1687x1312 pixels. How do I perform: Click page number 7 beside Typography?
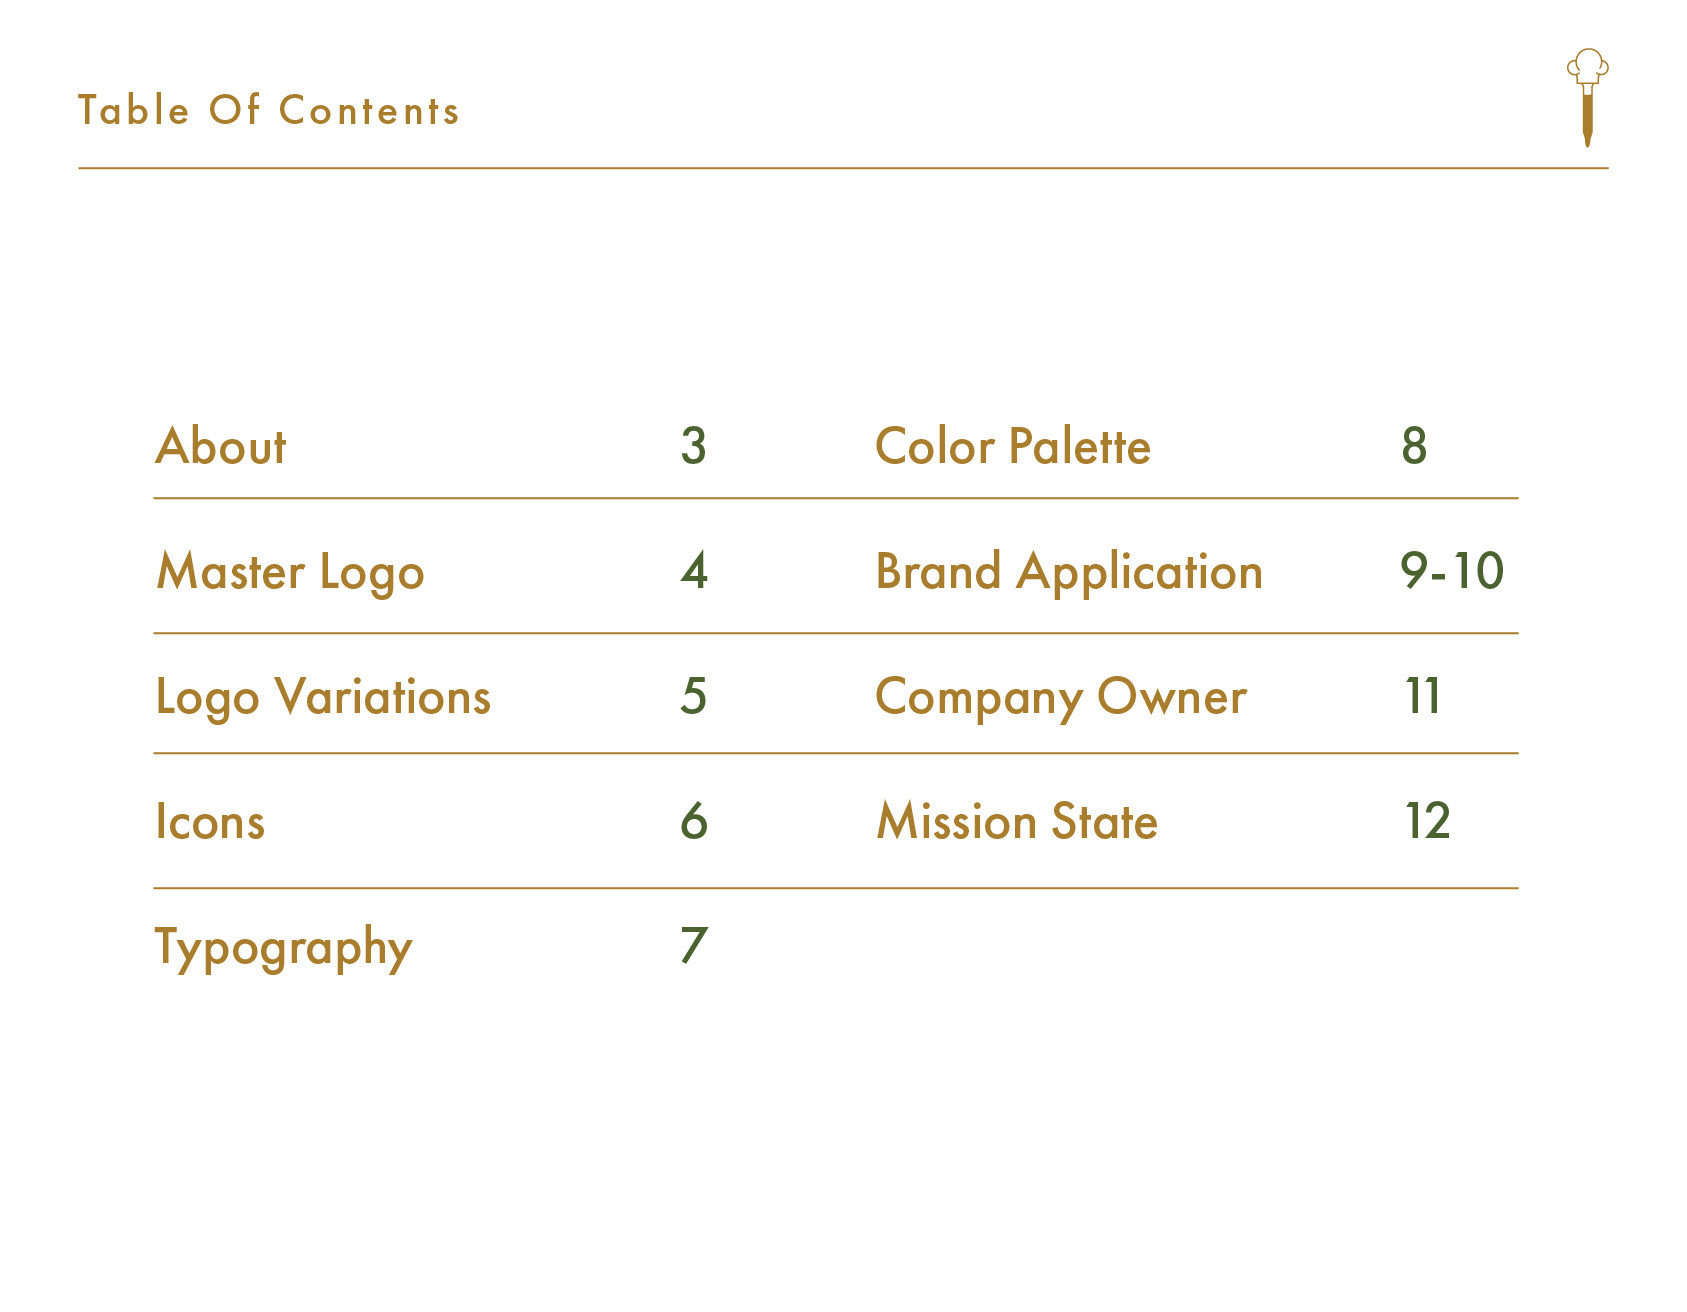694,946
